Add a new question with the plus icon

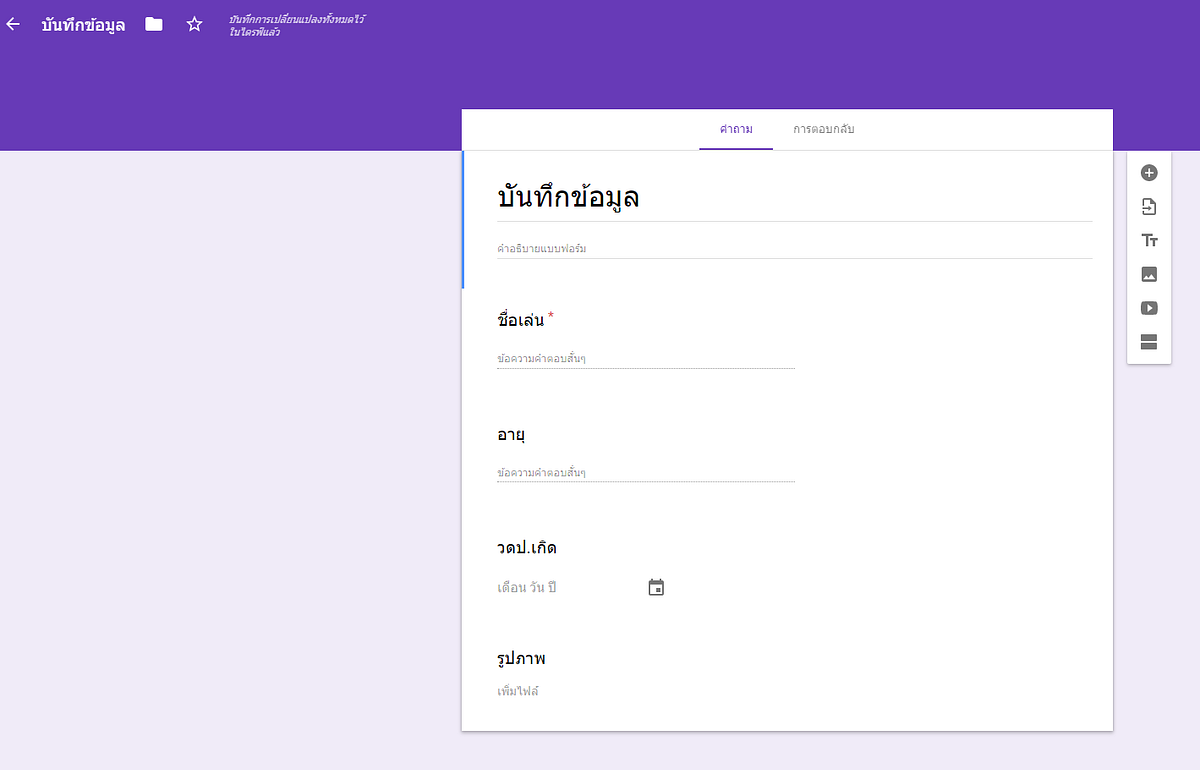(1148, 172)
